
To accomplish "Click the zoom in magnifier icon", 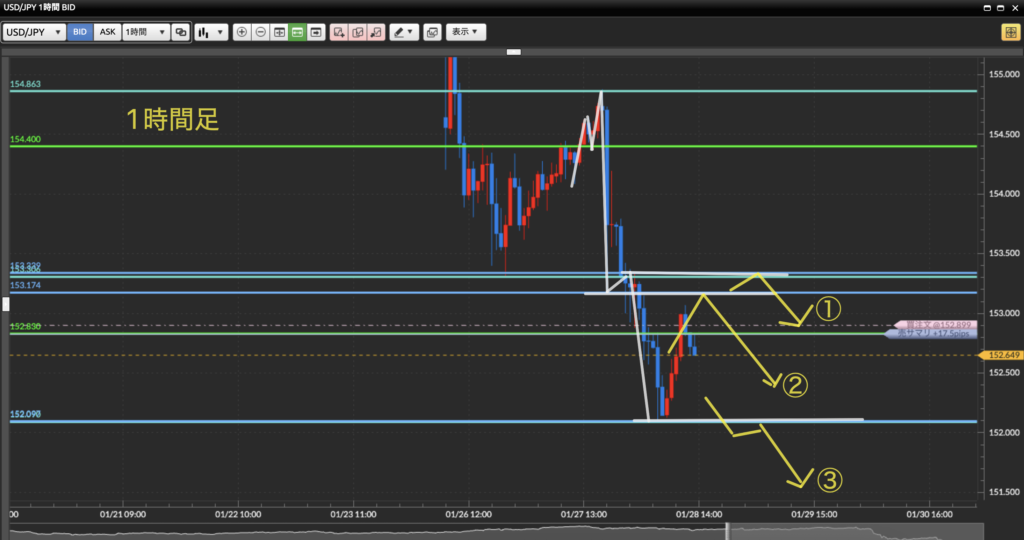I will click(241, 32).
